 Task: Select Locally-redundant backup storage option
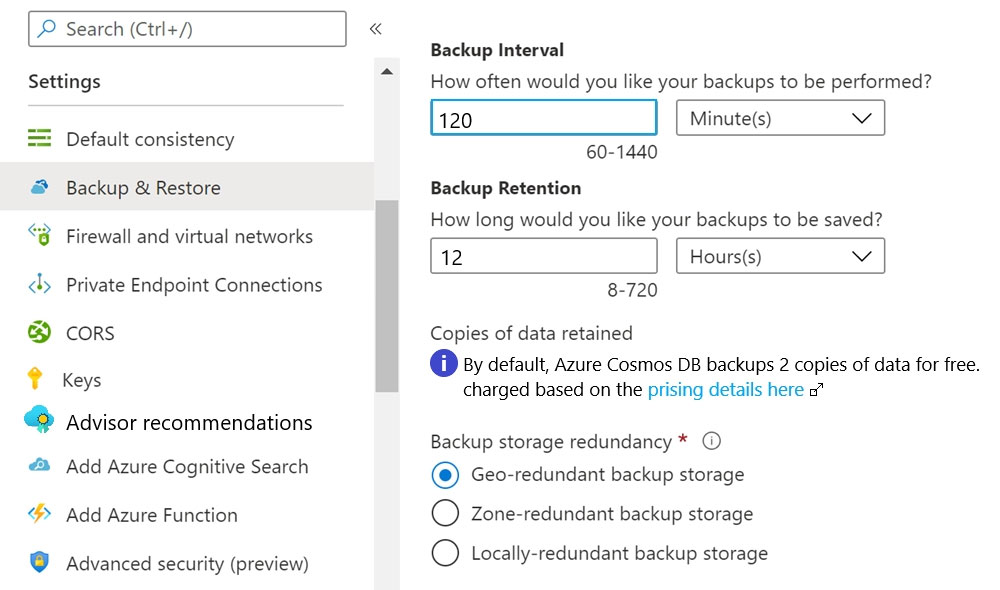click(x=445, y=553)
